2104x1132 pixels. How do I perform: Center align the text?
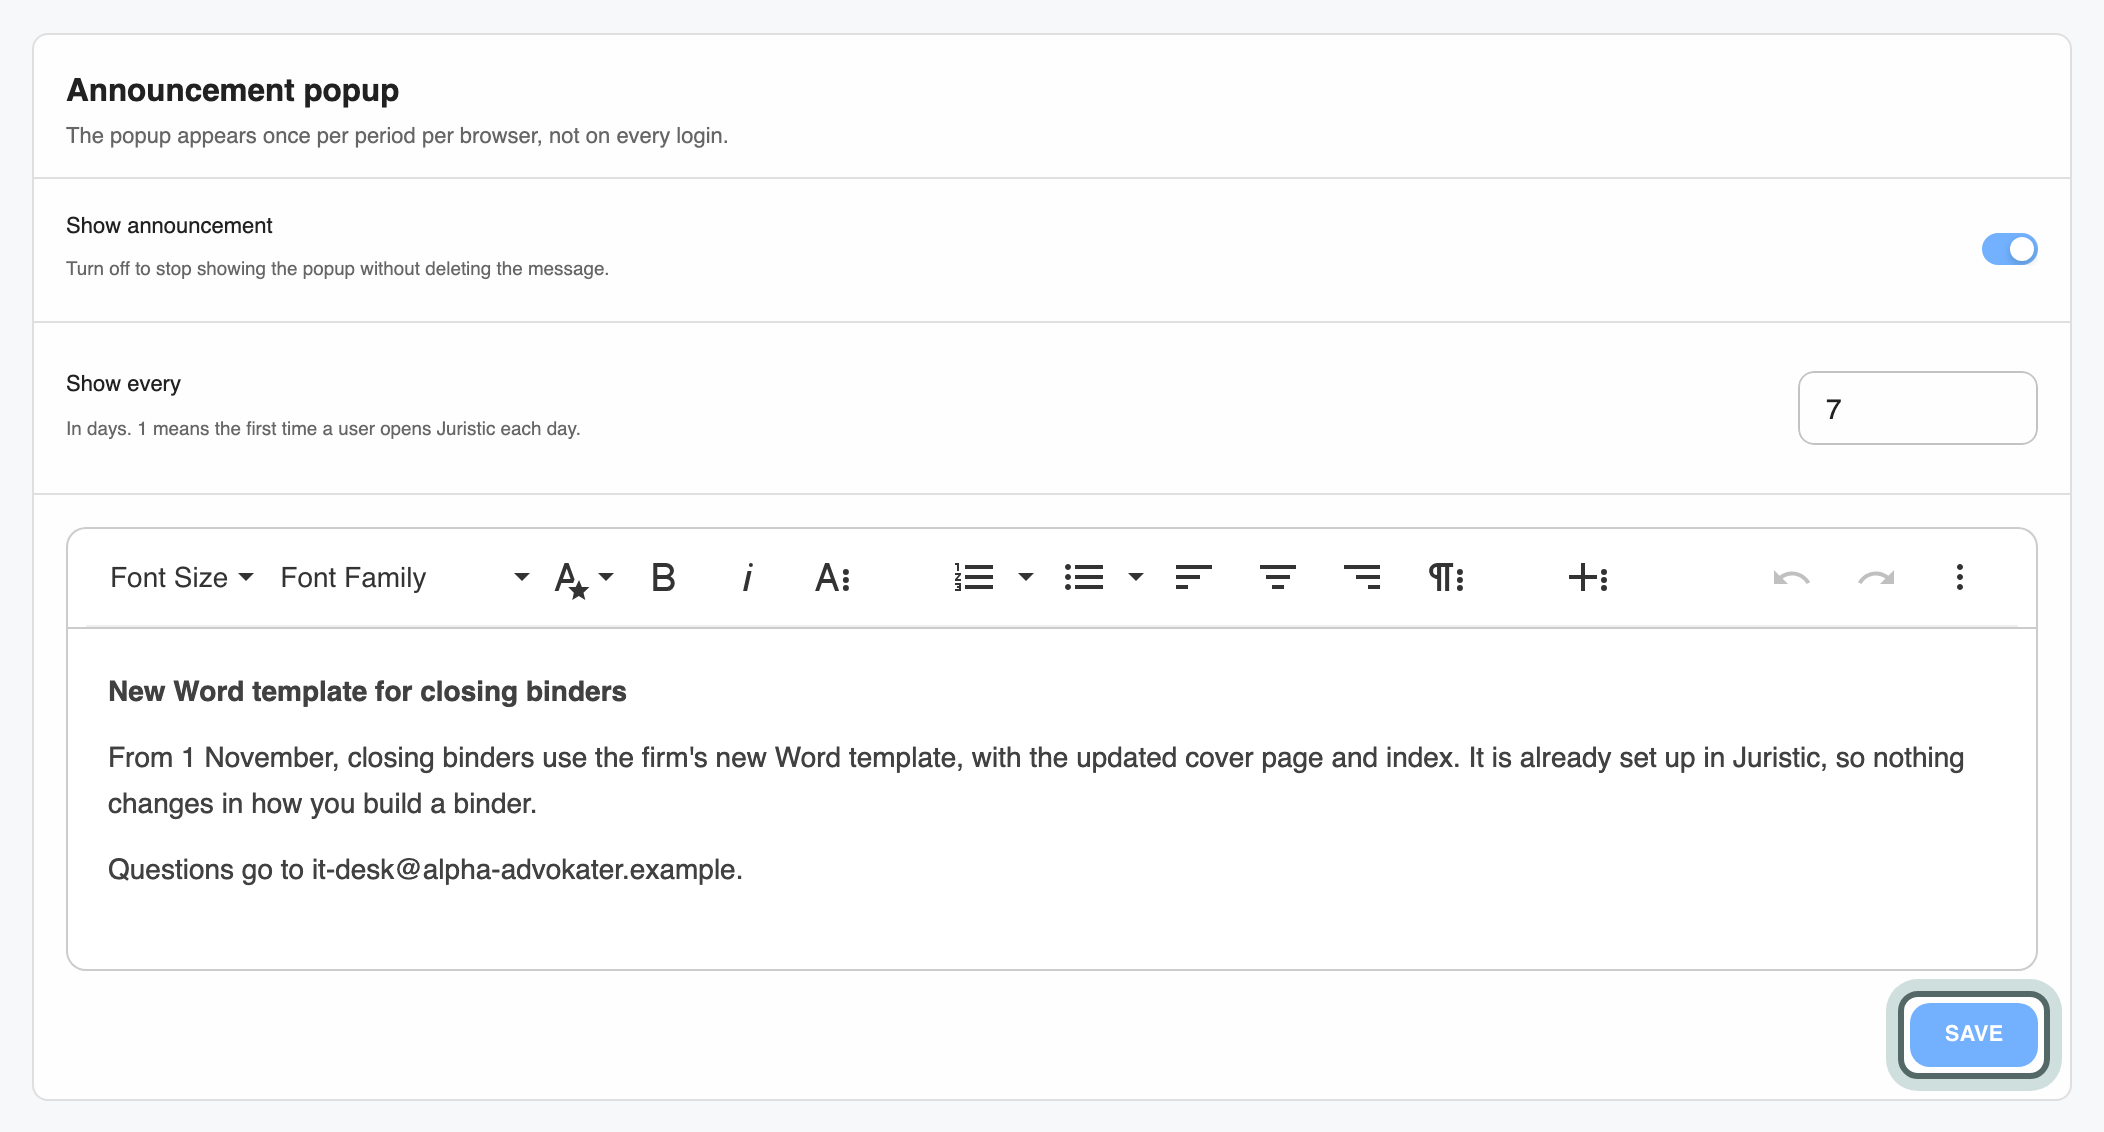tap(1278, 577)
